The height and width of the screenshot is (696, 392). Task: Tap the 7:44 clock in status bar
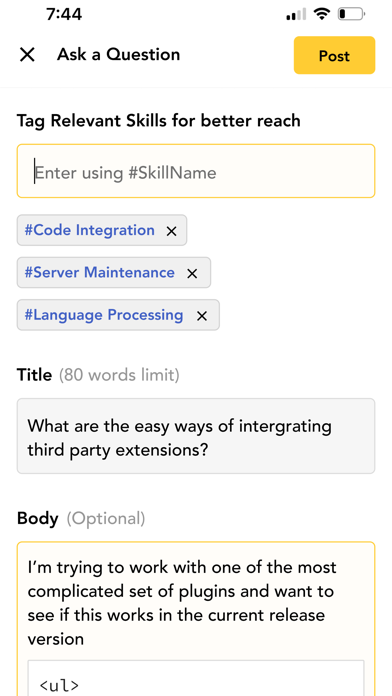click(64, 14)
